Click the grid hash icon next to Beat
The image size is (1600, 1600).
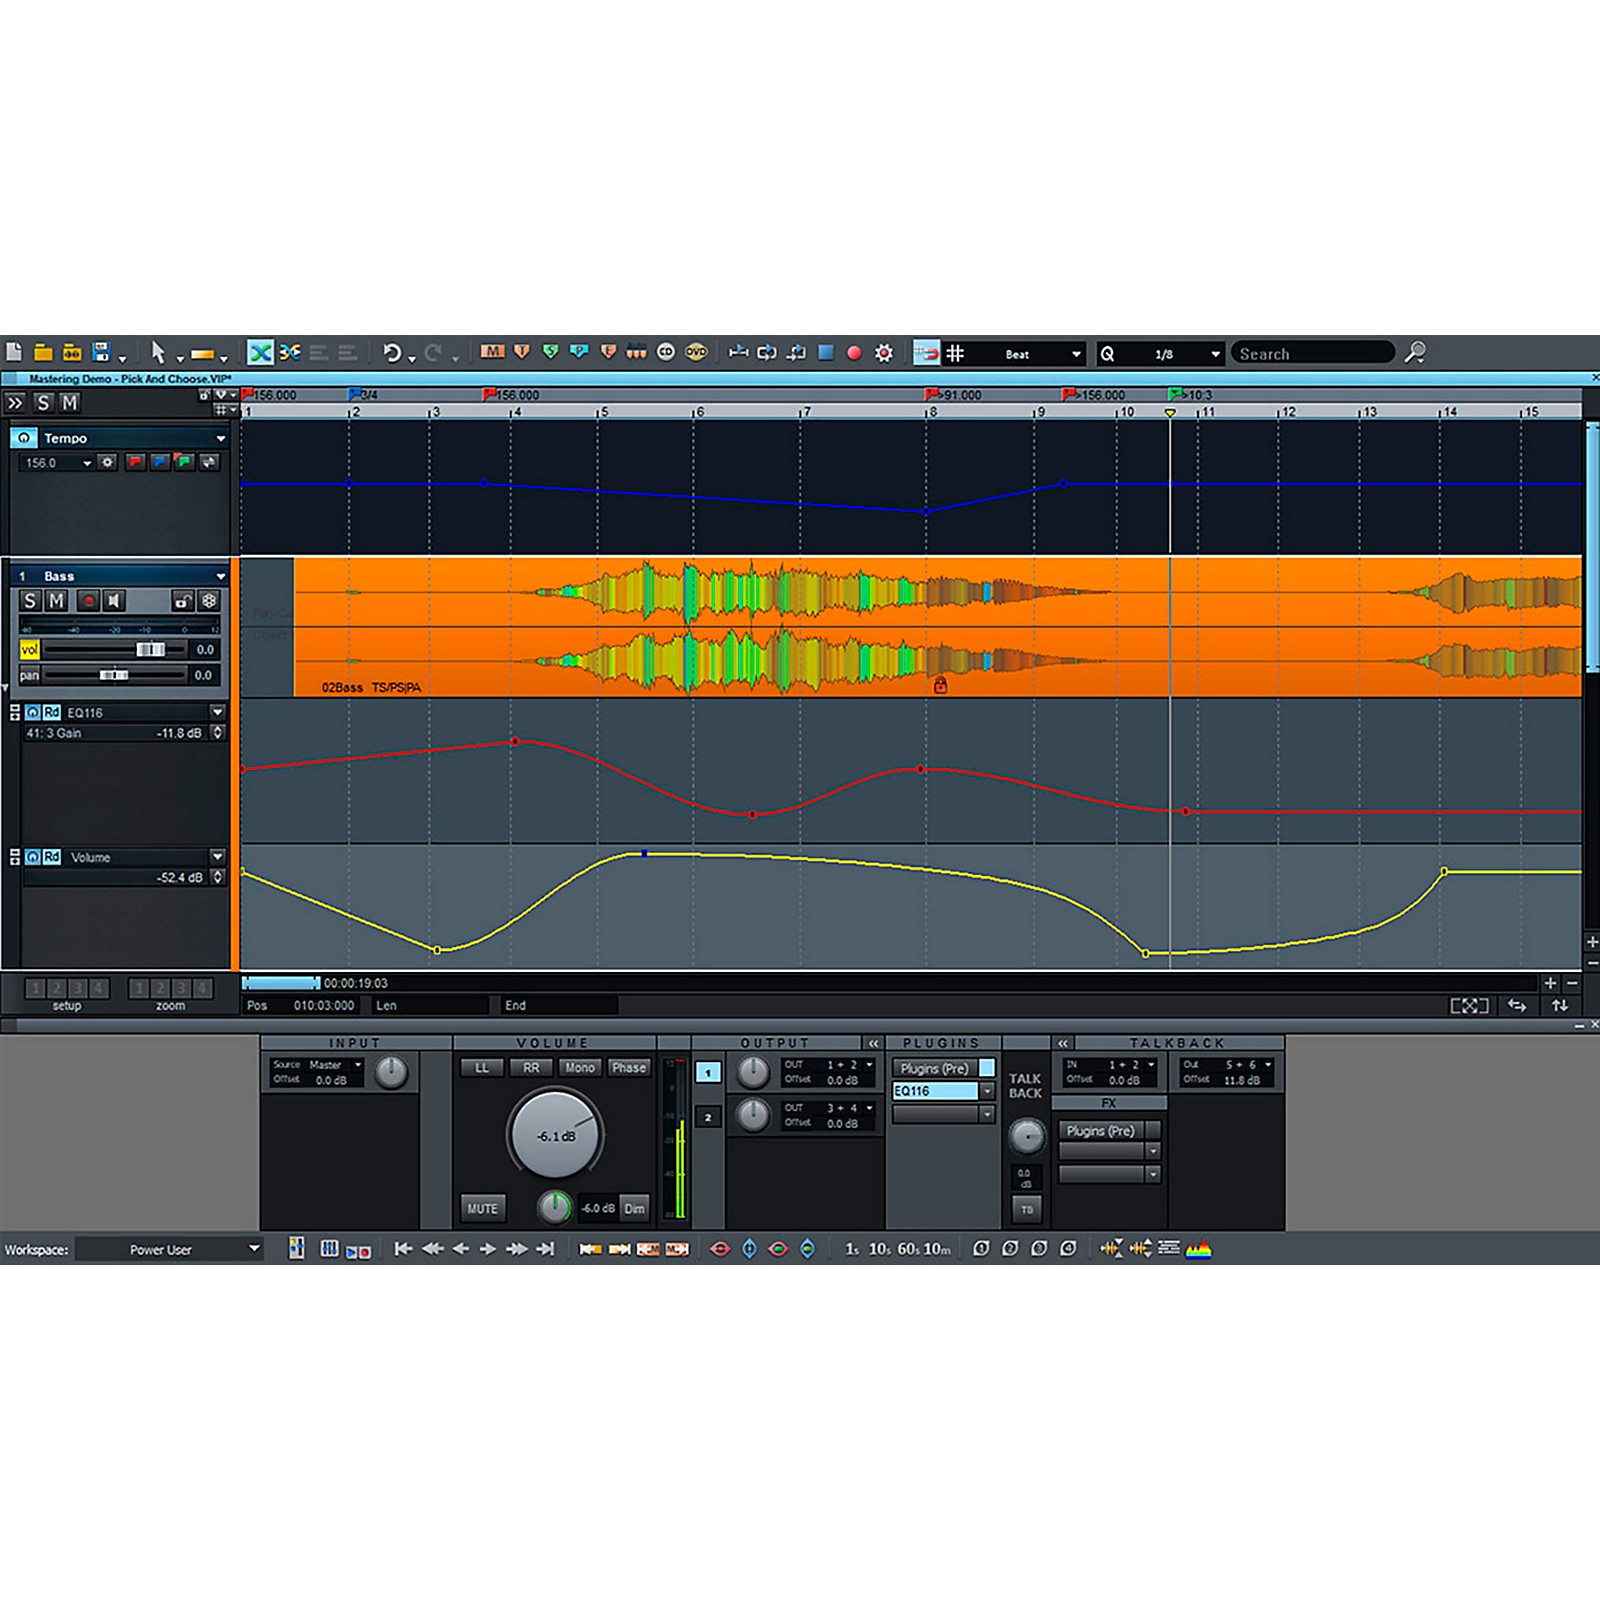955,353
